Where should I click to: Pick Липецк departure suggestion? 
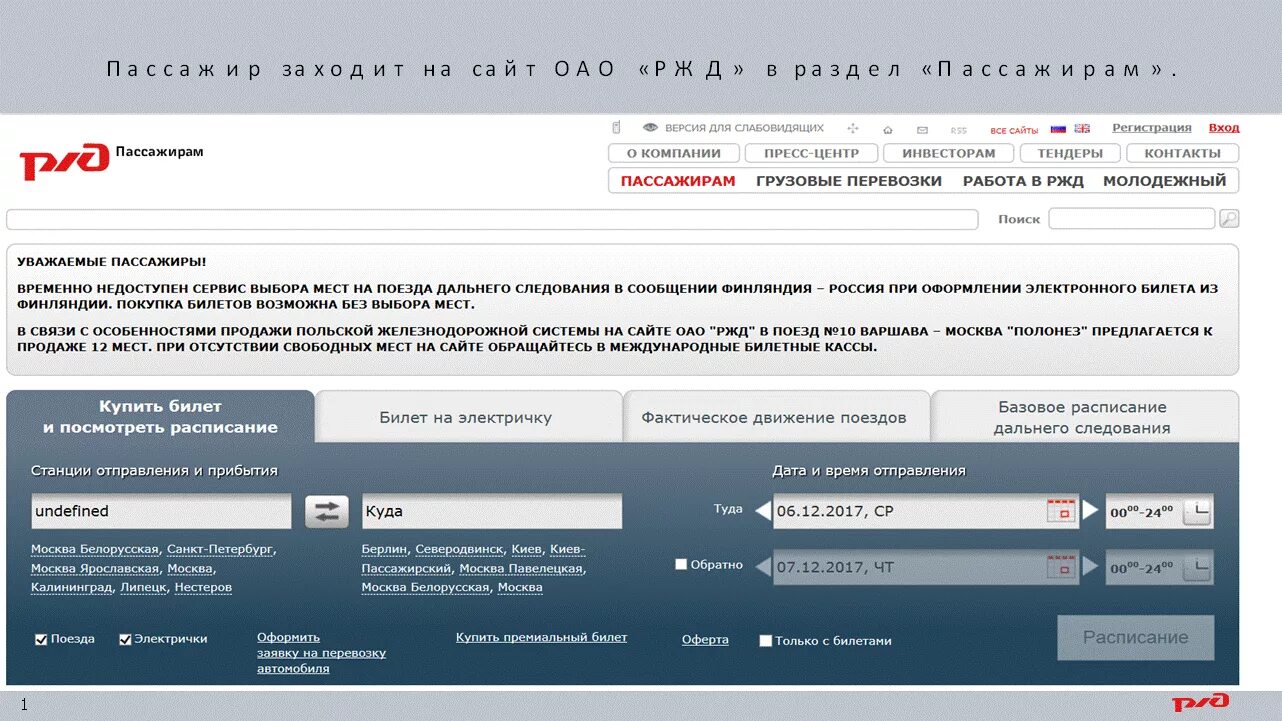pyautogui.click(x=143, y=587)
